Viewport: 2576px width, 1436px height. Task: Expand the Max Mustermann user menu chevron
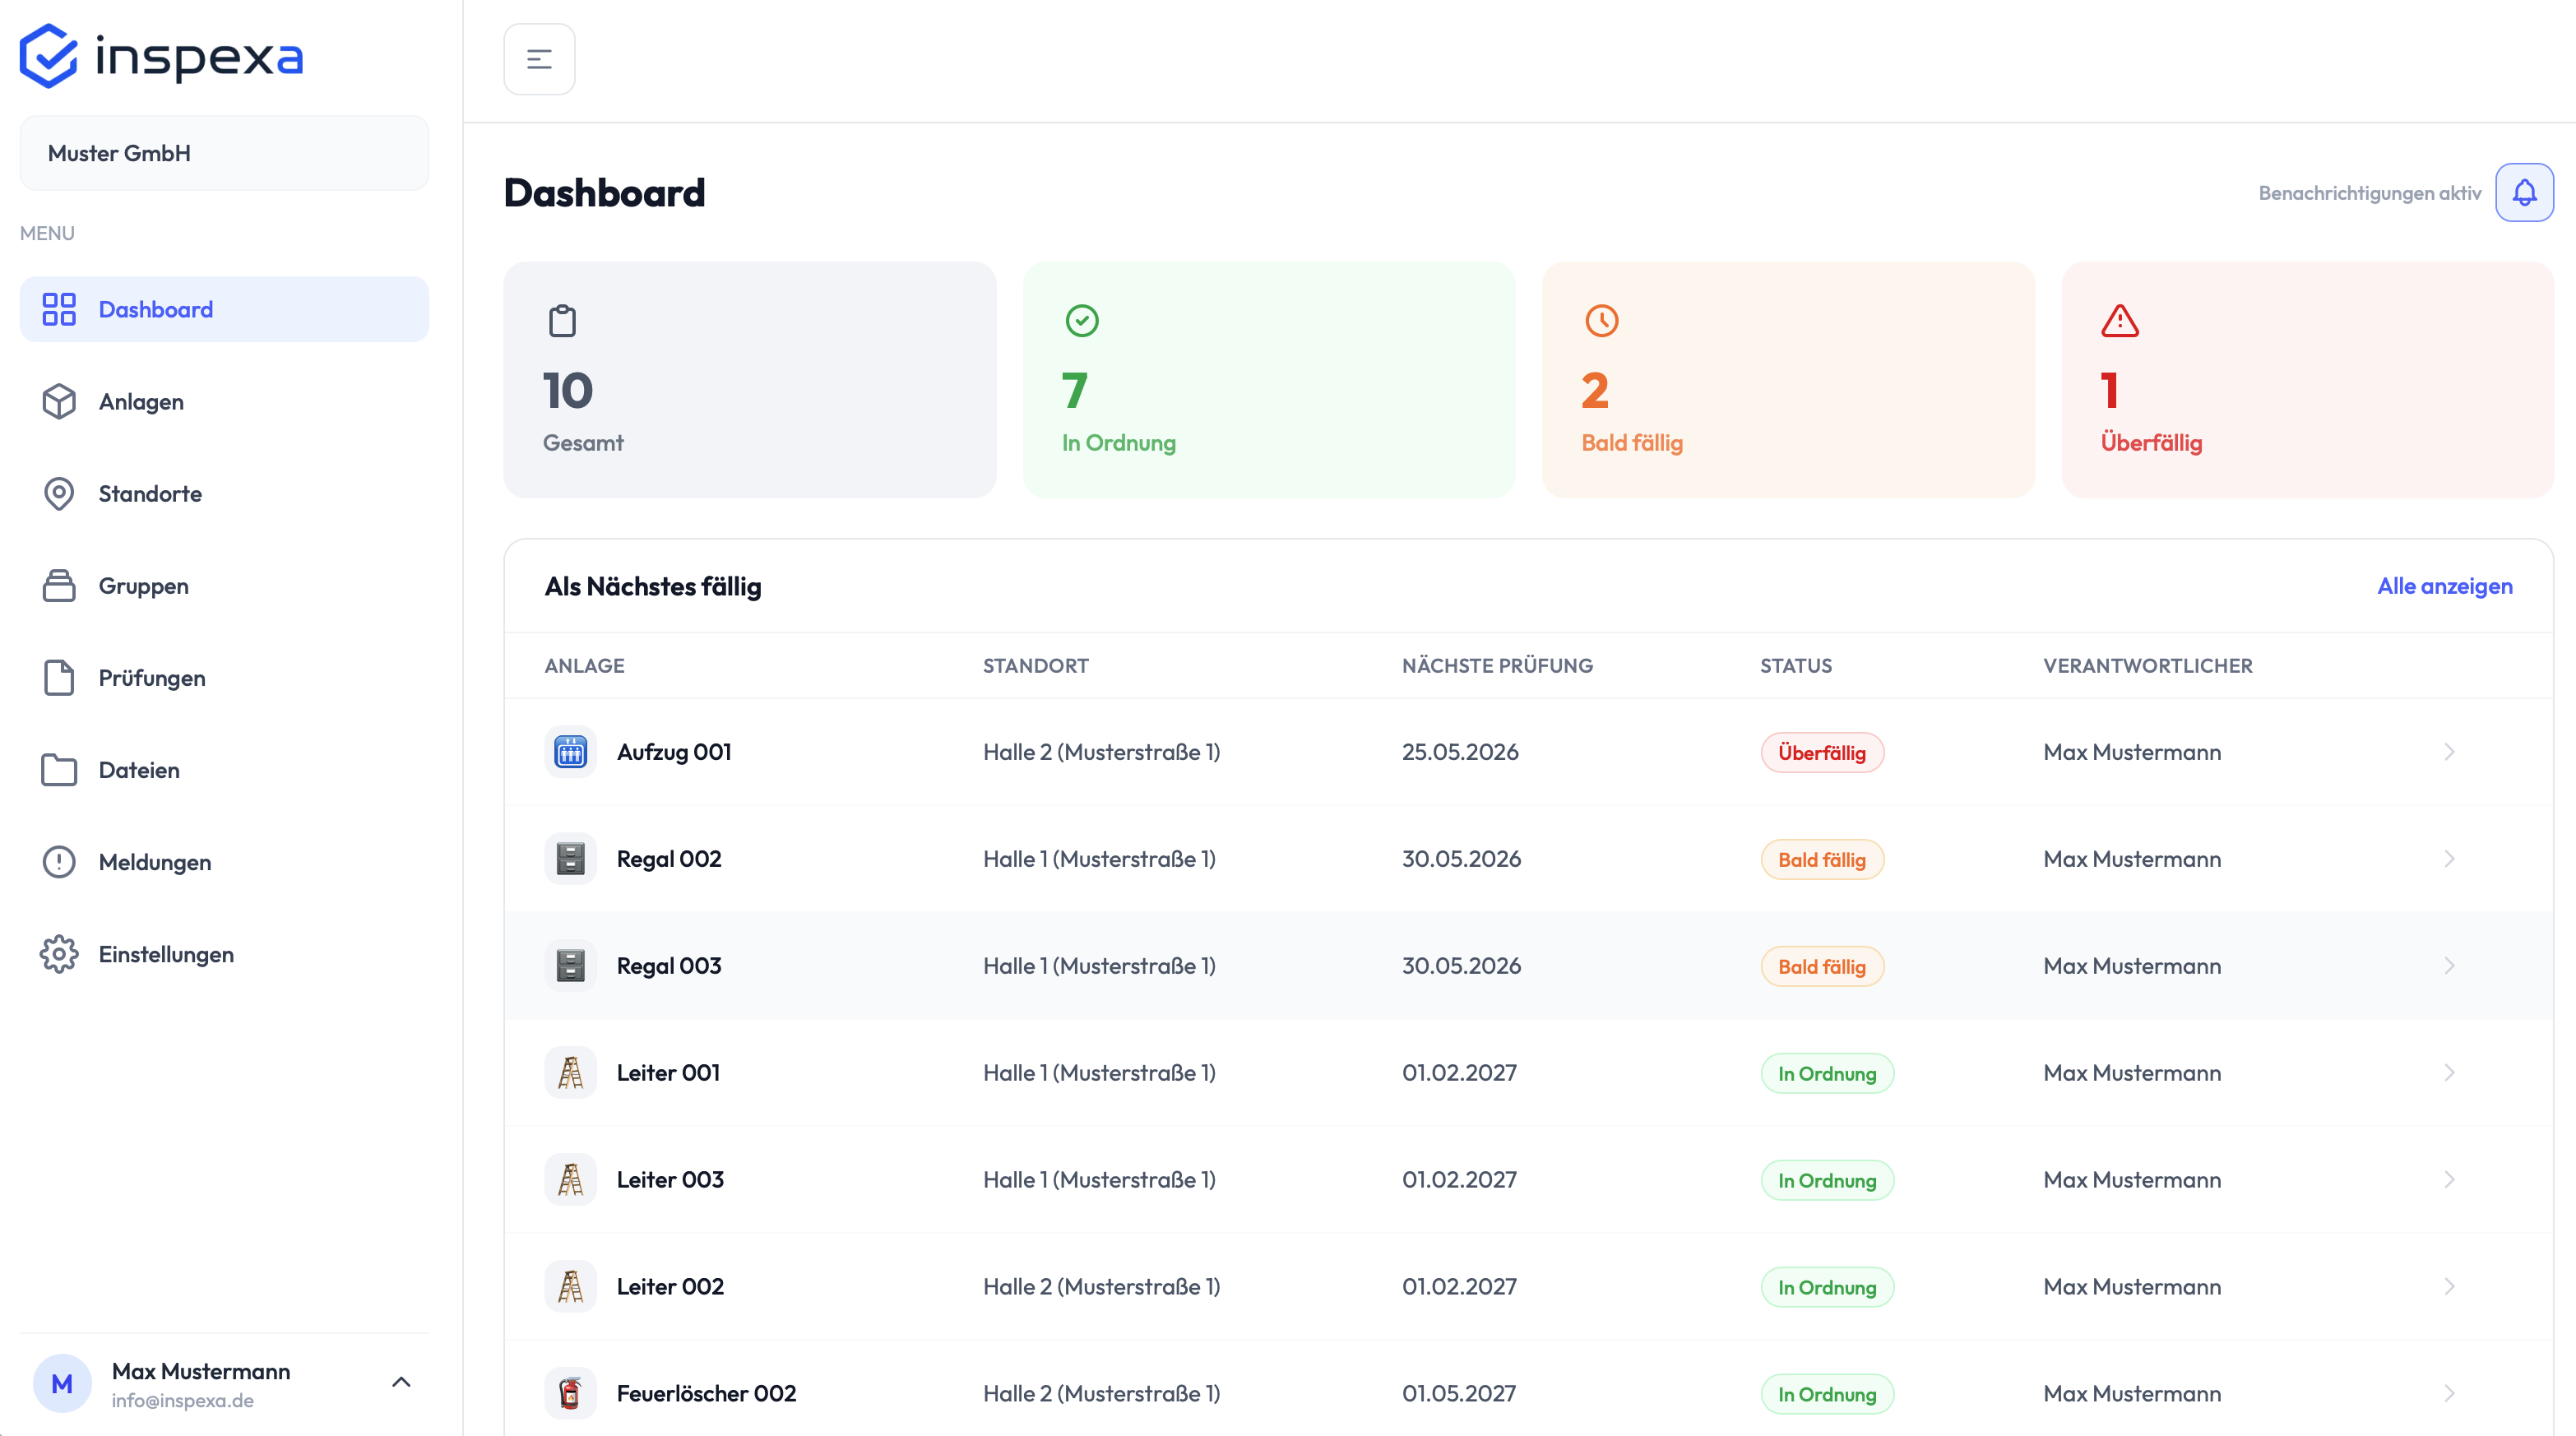pyautogui.click(x=401, y=1382)
